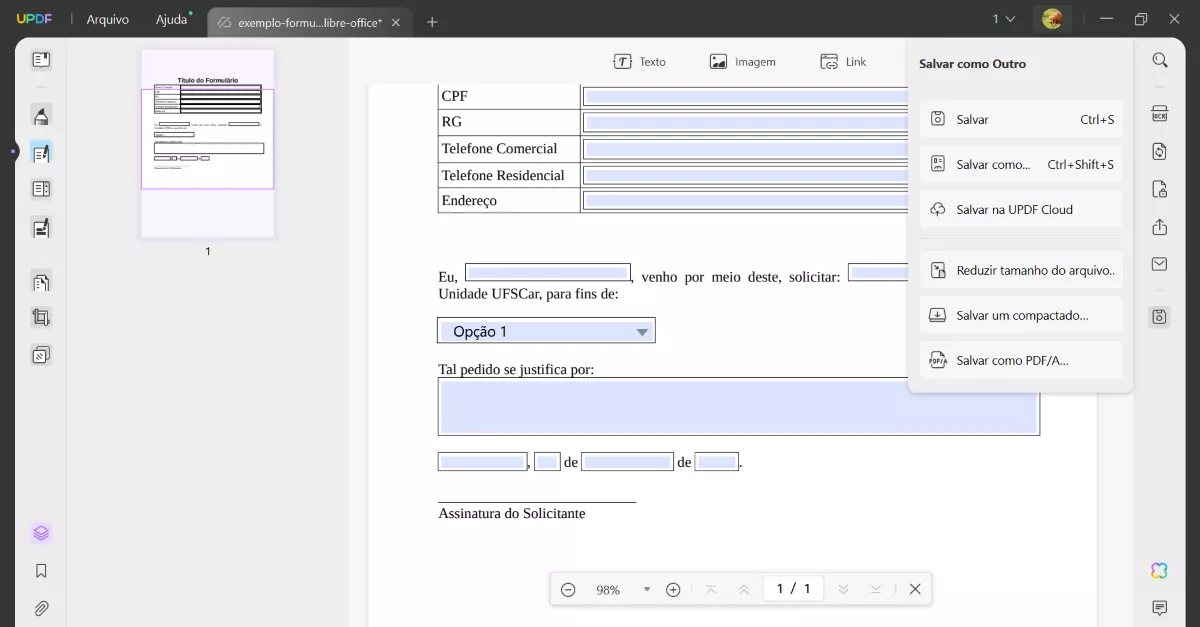Open the highlighter annotation tool
Viewport: 1200px width, 627px height.
click(x=40, y=115)
